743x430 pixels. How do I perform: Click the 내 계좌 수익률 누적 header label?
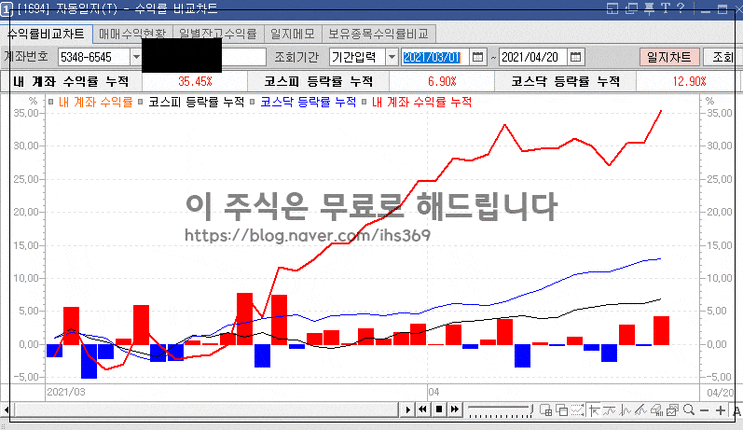click(71, 82)
